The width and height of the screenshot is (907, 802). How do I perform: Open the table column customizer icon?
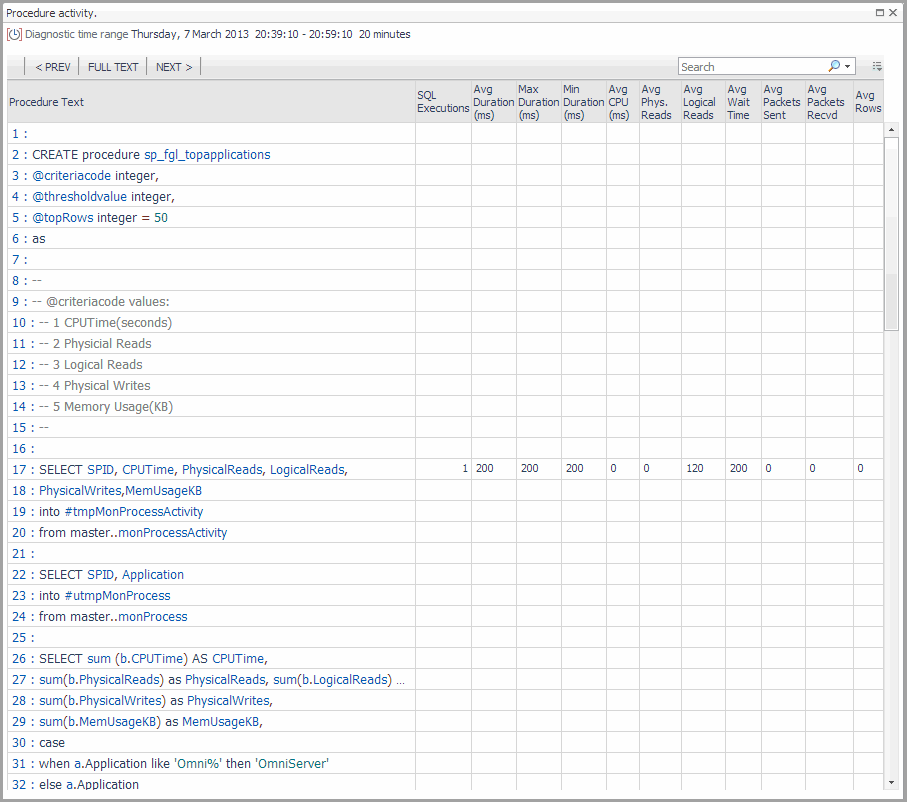[877, 67]
